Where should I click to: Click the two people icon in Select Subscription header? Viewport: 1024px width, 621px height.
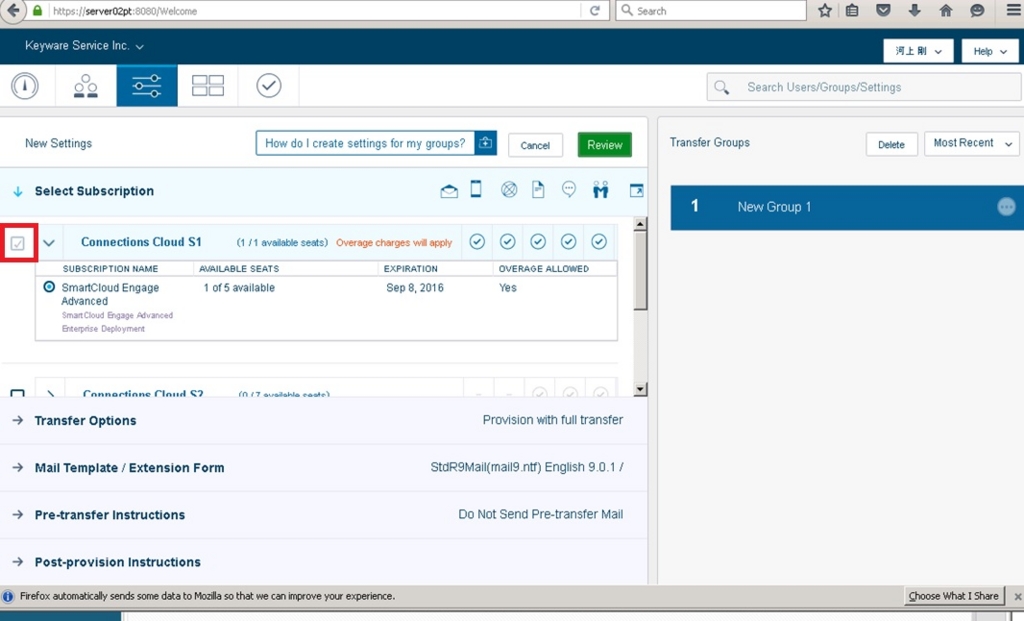(x=600, y=190)
